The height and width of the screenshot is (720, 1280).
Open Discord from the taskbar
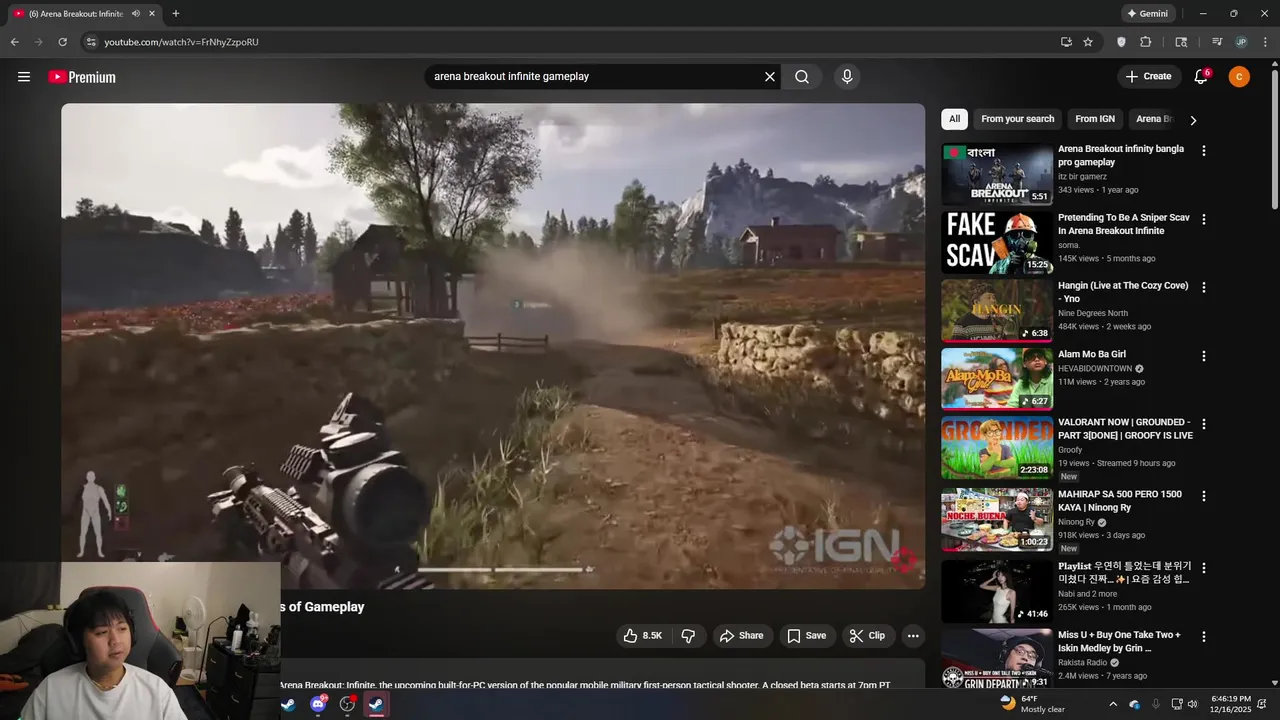pyautogui.click(x=318, y=704)
